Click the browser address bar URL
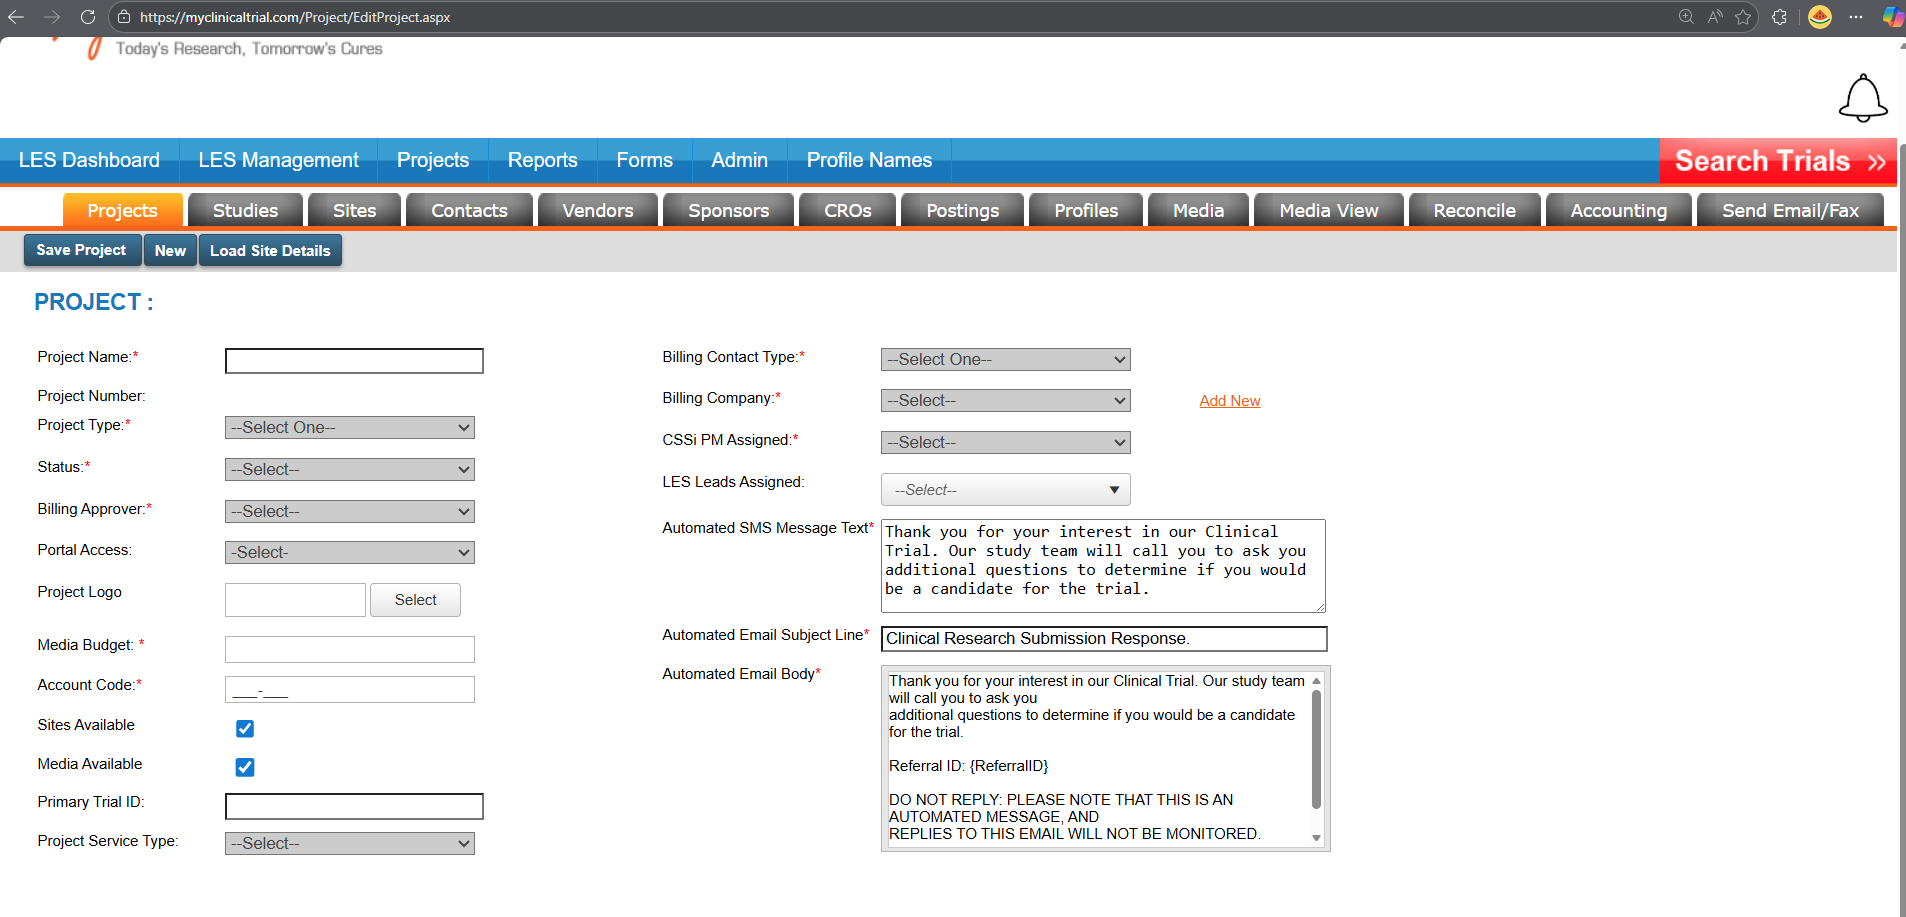Image resolution: width=1906 pixels, height=917 pixels. pos(295,17)
